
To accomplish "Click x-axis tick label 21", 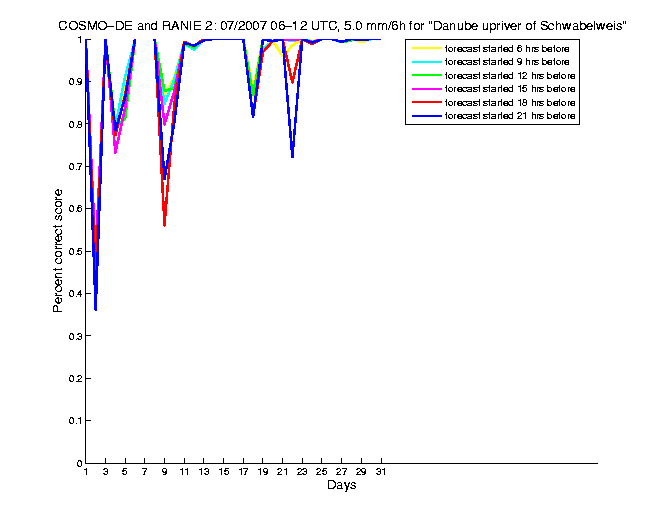I will coord(282,472).
